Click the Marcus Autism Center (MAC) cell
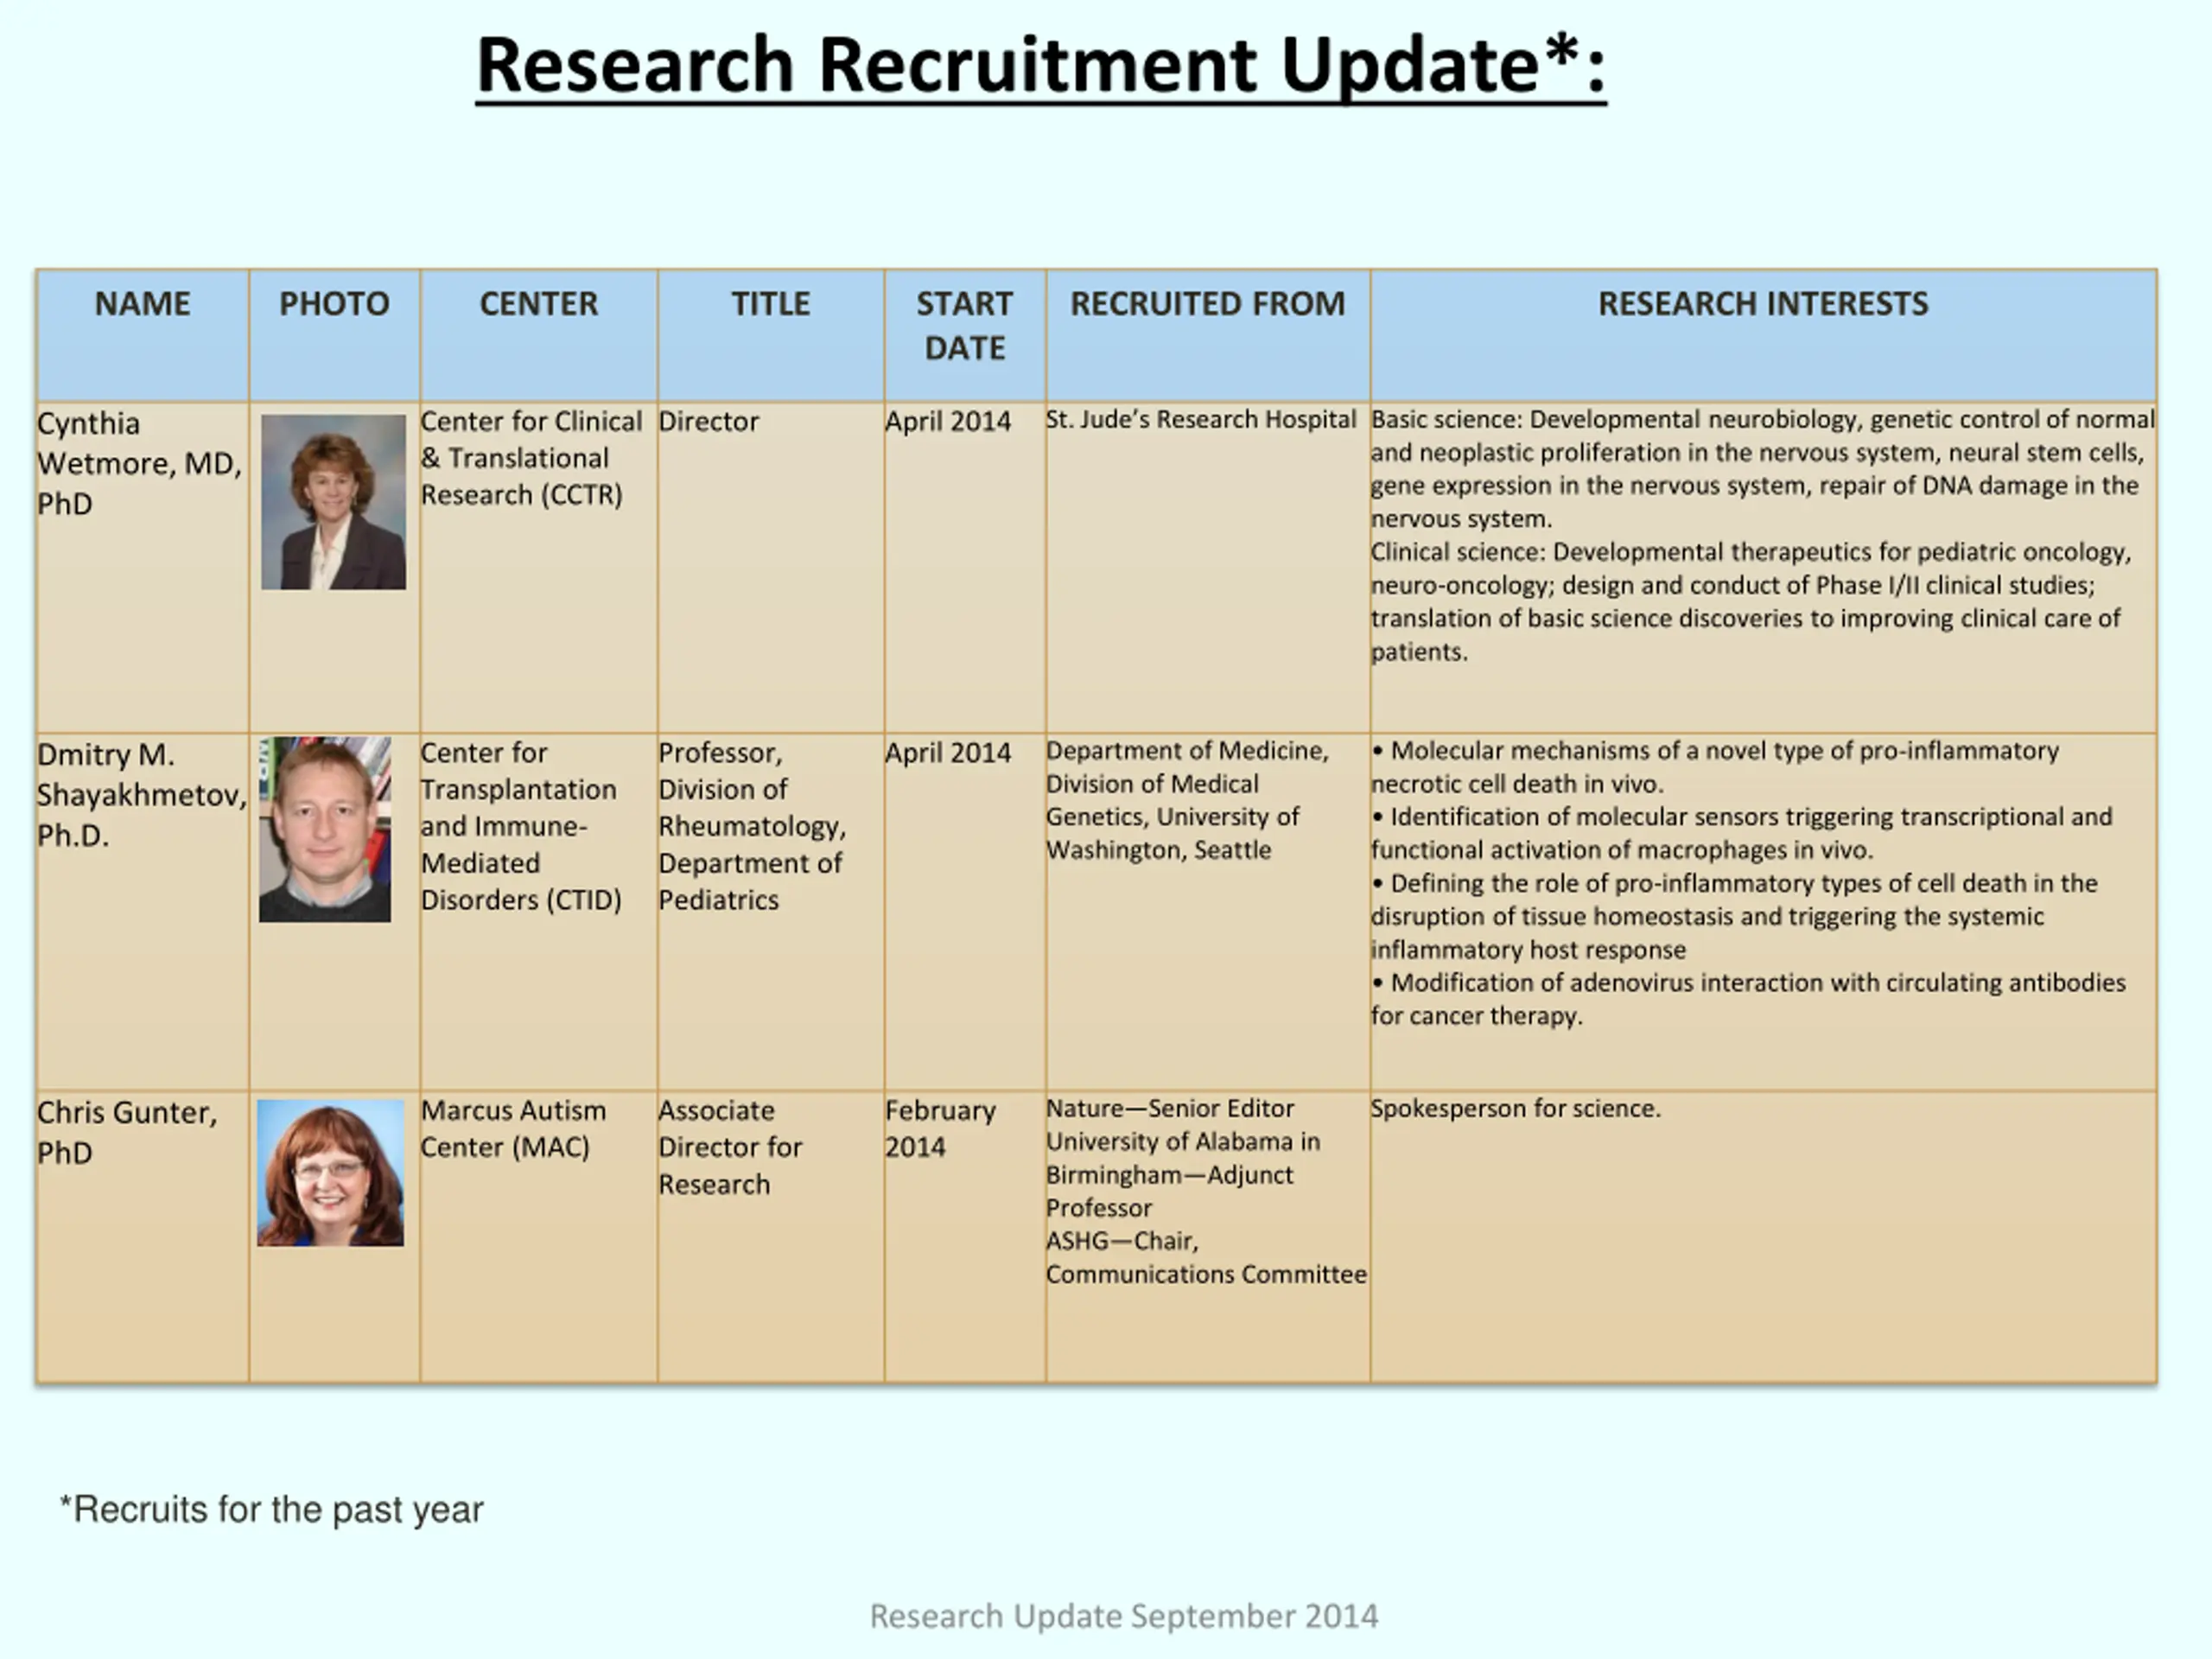The height and width of the screenshot is (1659, 2212). [513, 1129]
